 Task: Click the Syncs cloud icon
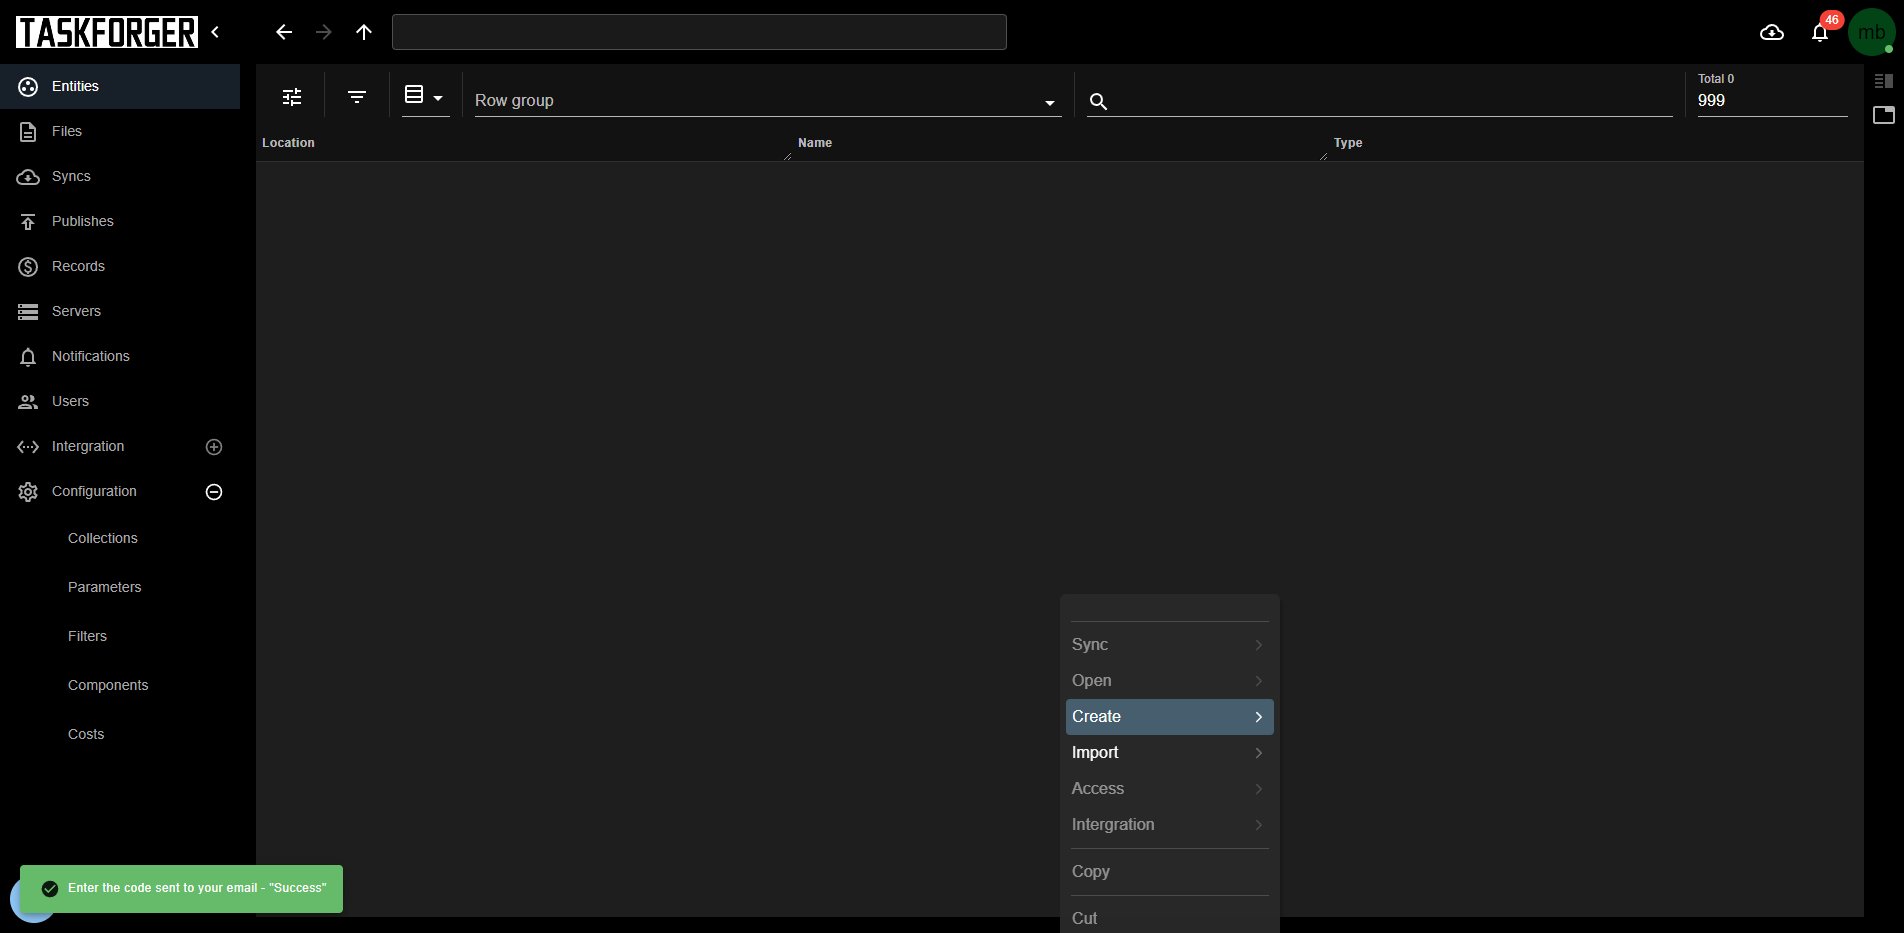(28, 177)
